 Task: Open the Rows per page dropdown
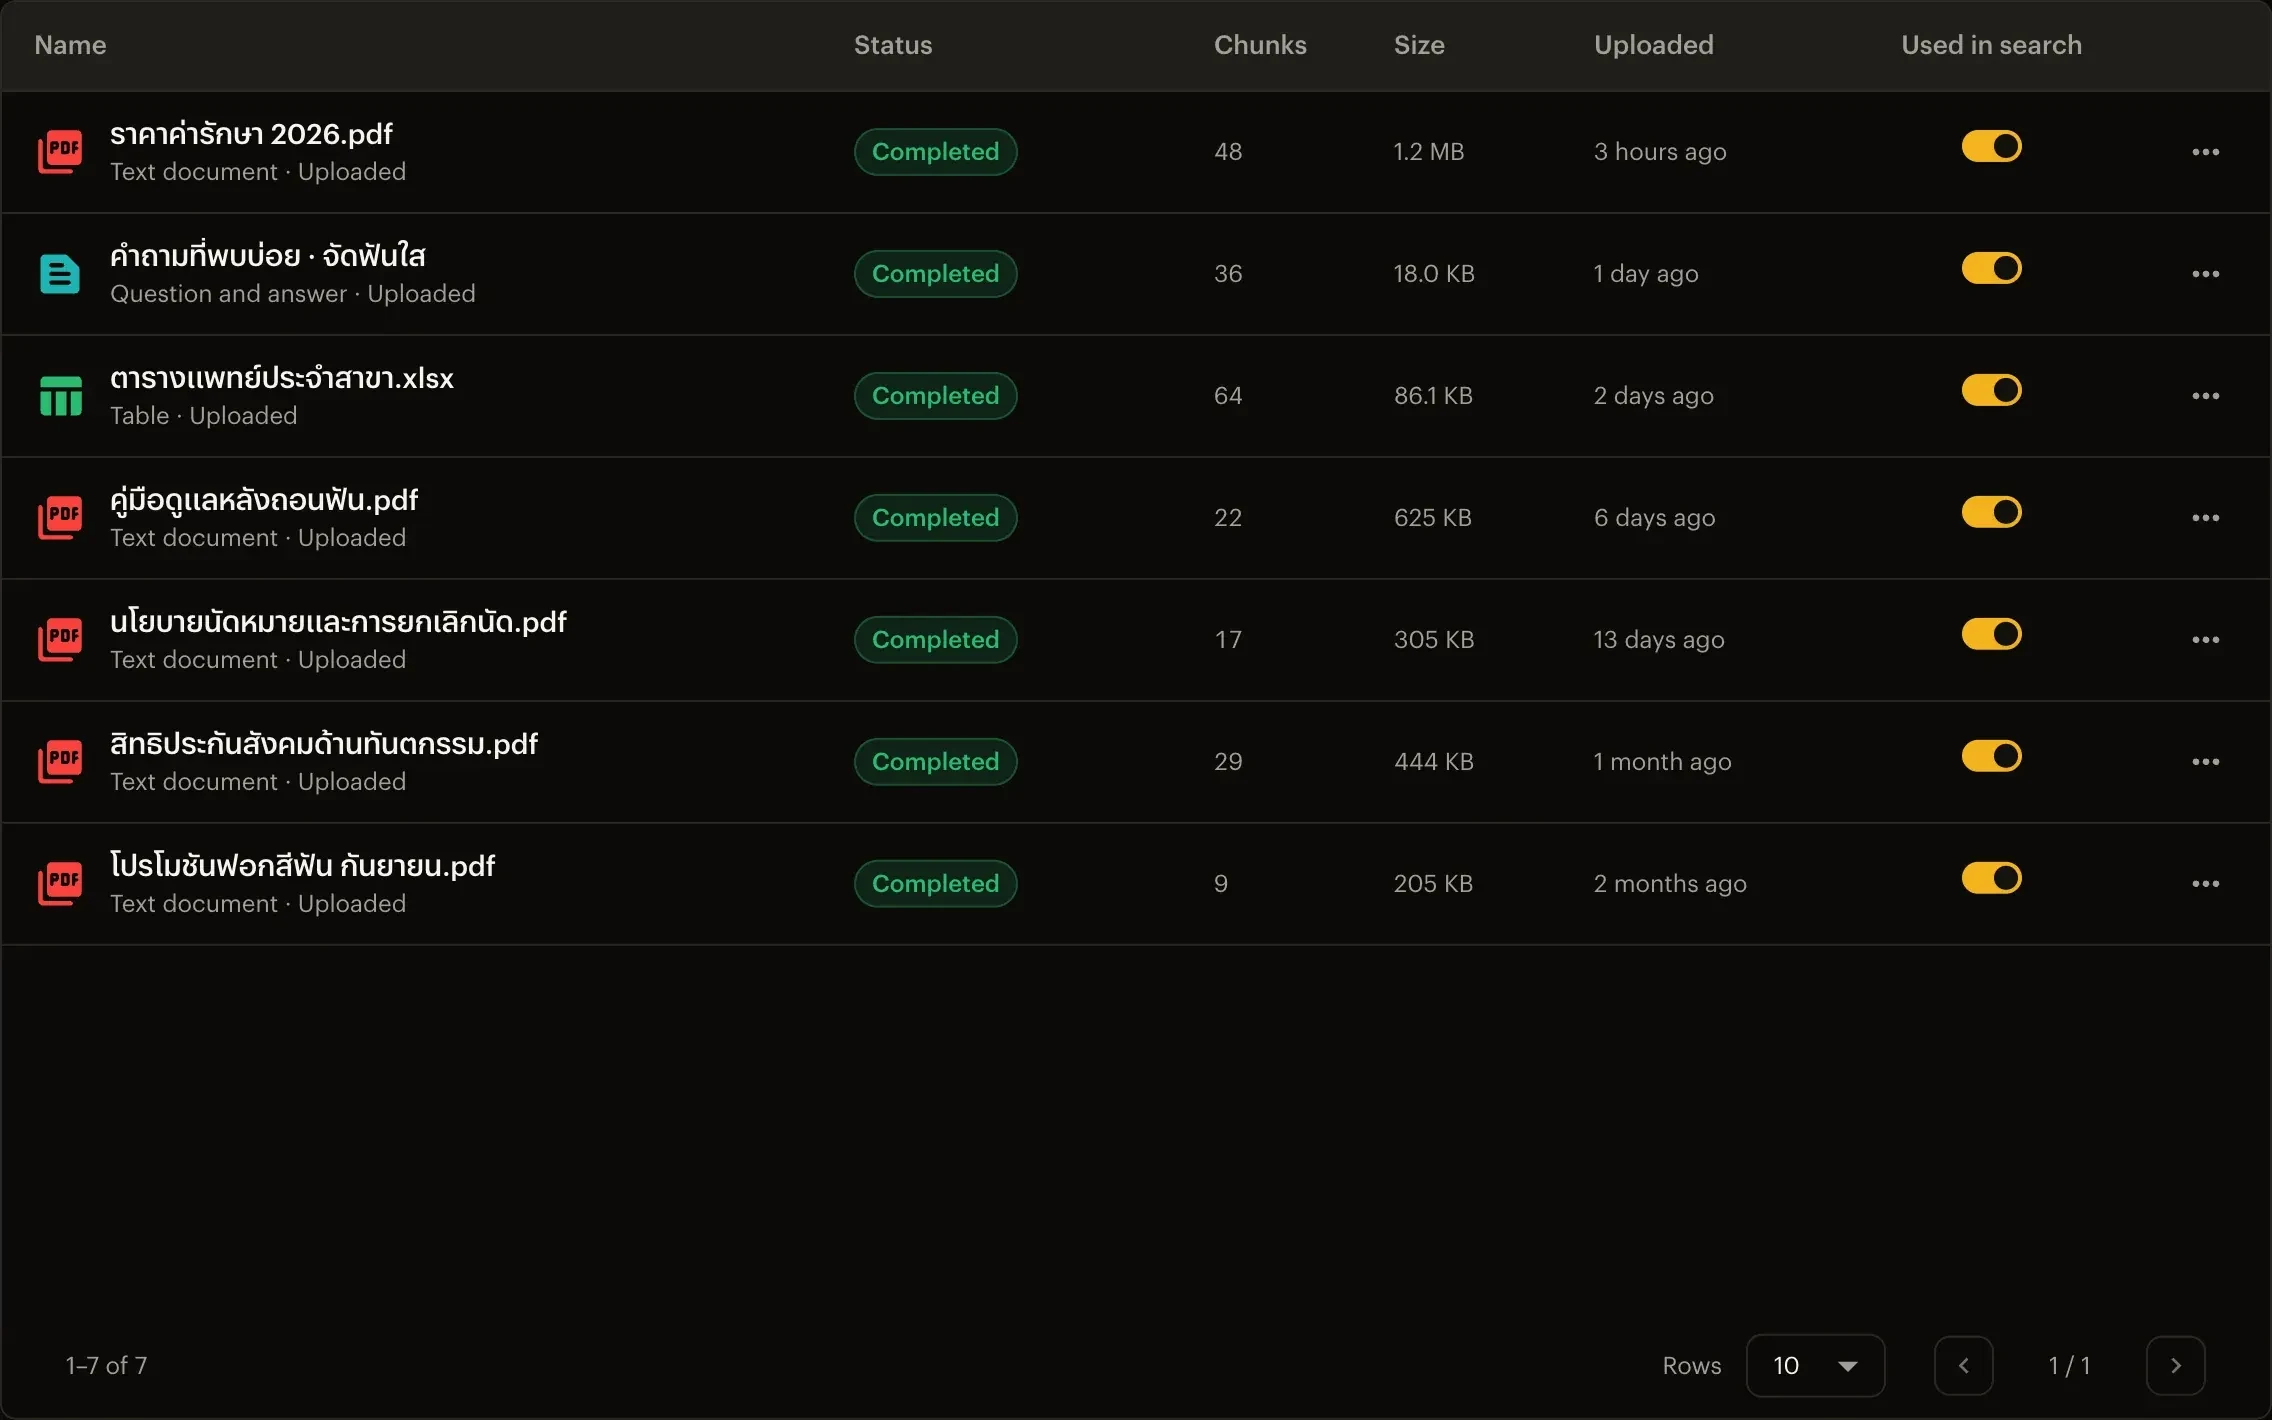tap(1815, 1365)
